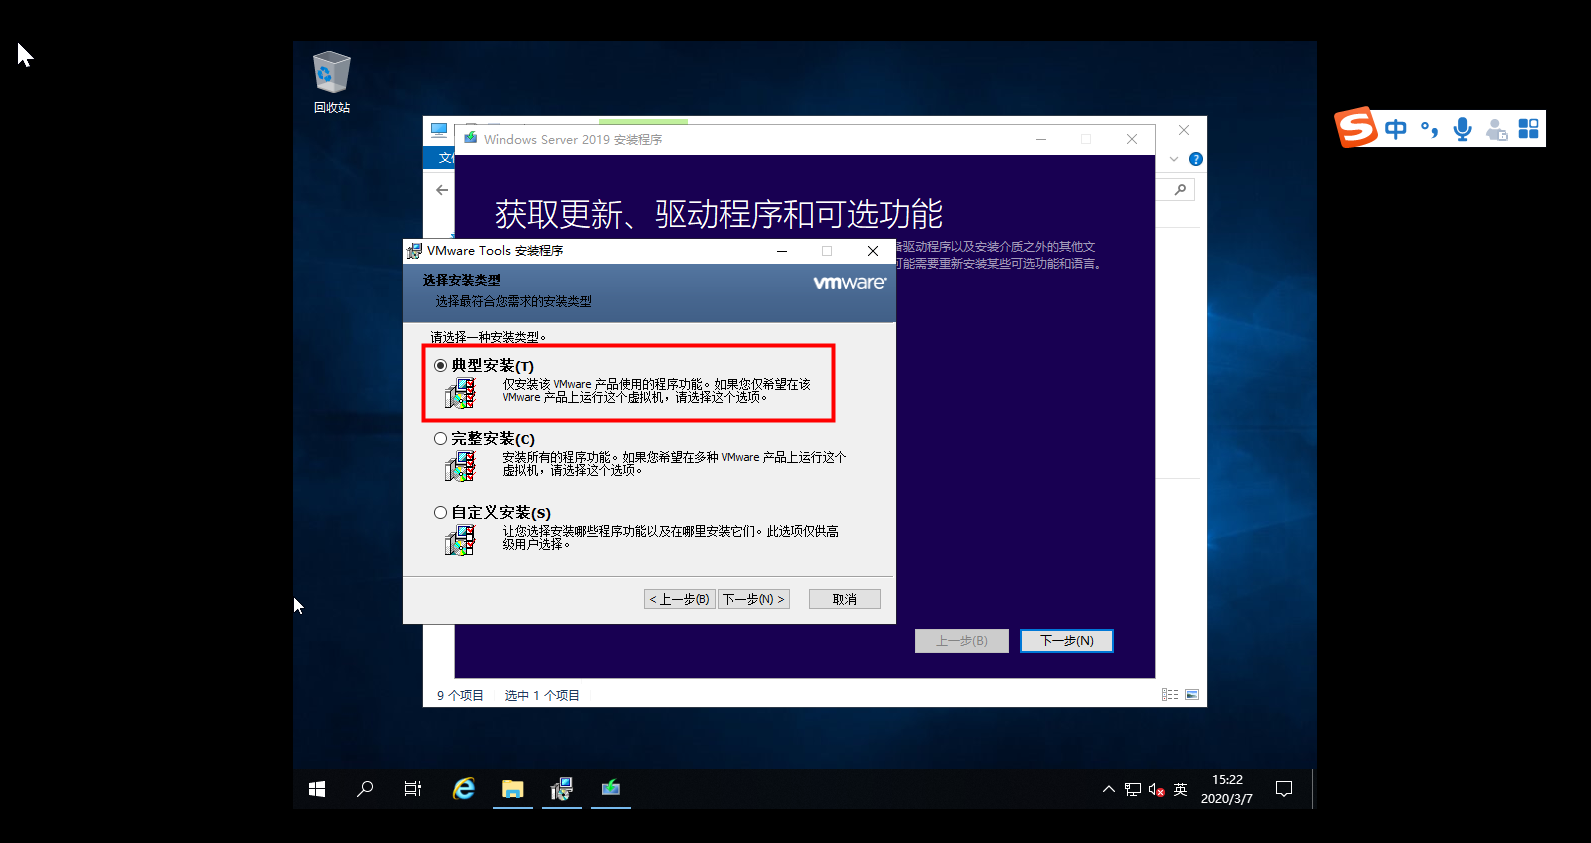This screenshot has width=1591, height=843.
Task: Click the 英 input language indicator
Action: (1181, 789)
